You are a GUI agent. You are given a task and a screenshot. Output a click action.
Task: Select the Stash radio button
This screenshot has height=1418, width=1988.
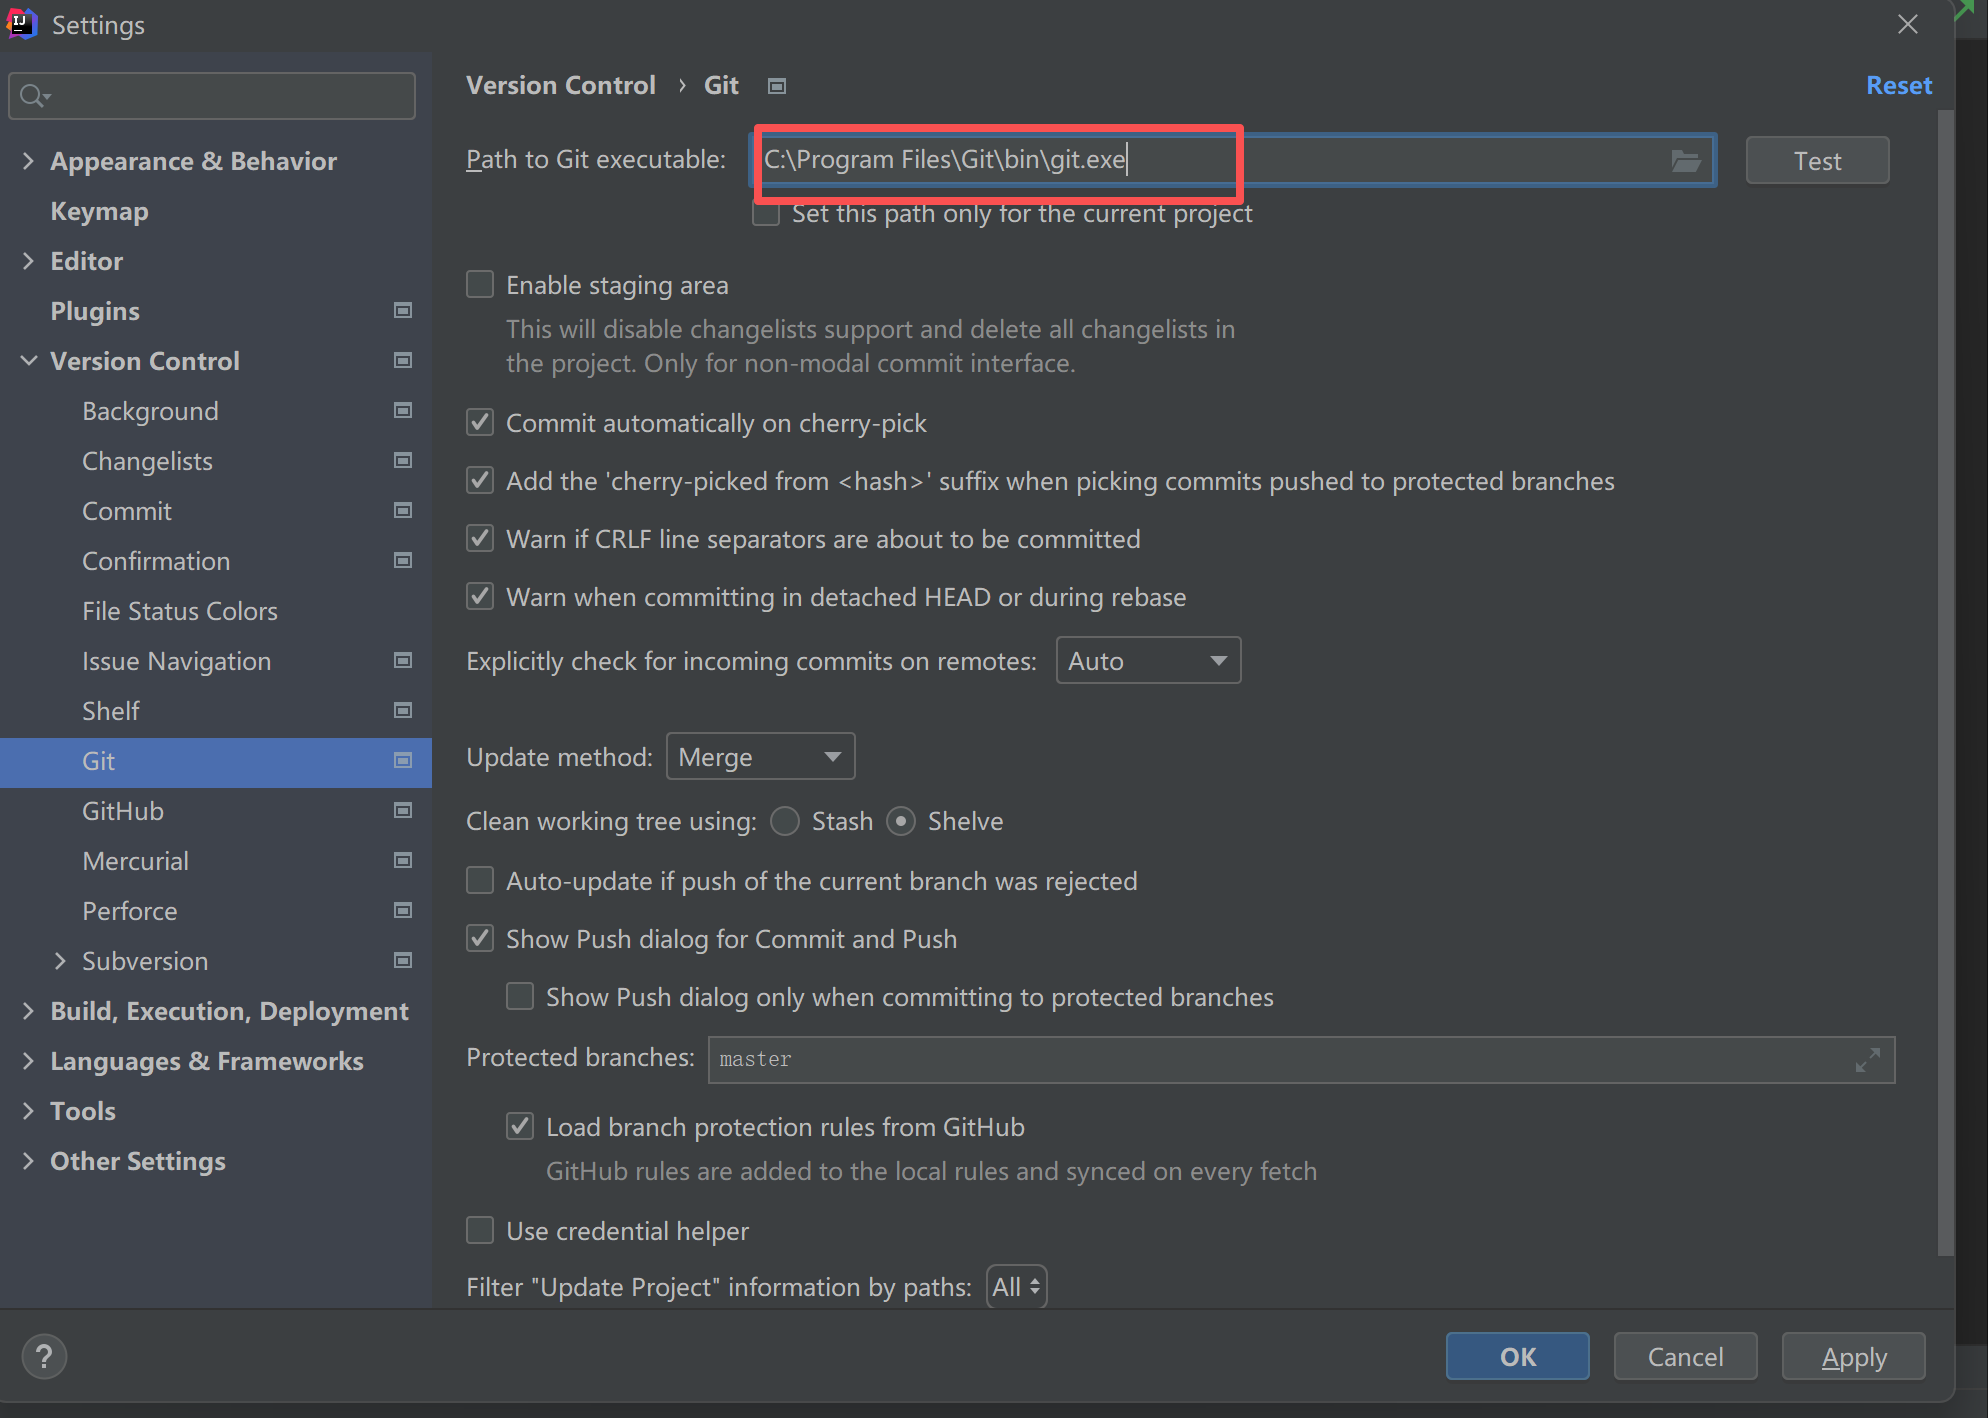pos(785,821)
